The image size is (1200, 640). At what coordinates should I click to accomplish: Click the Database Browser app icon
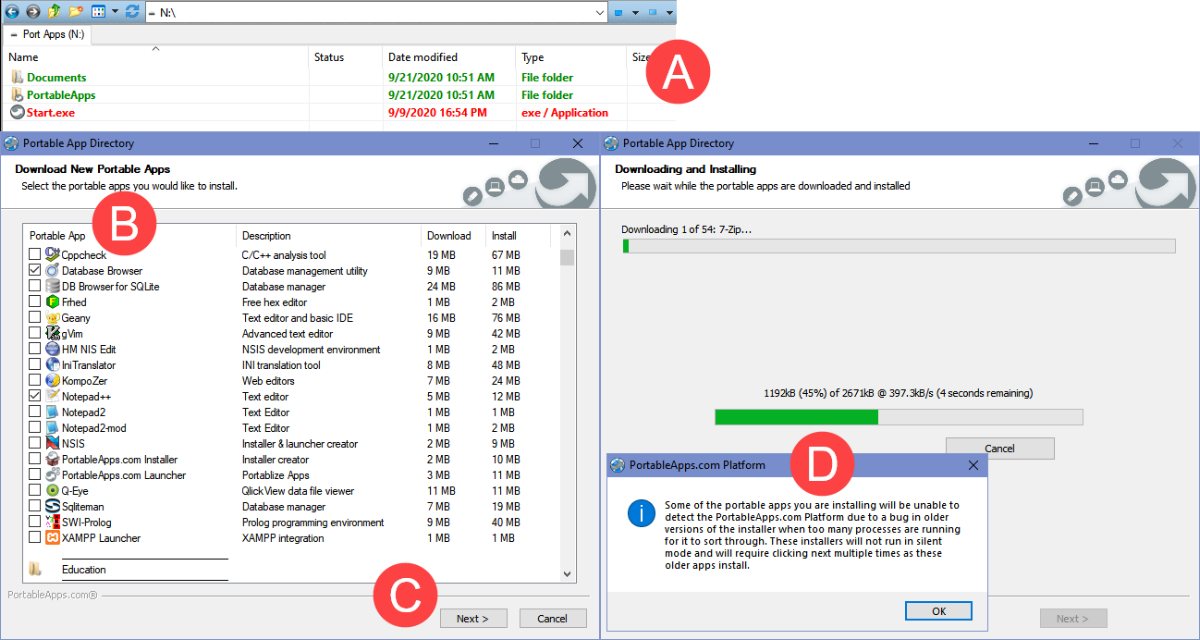pos(52,271)
